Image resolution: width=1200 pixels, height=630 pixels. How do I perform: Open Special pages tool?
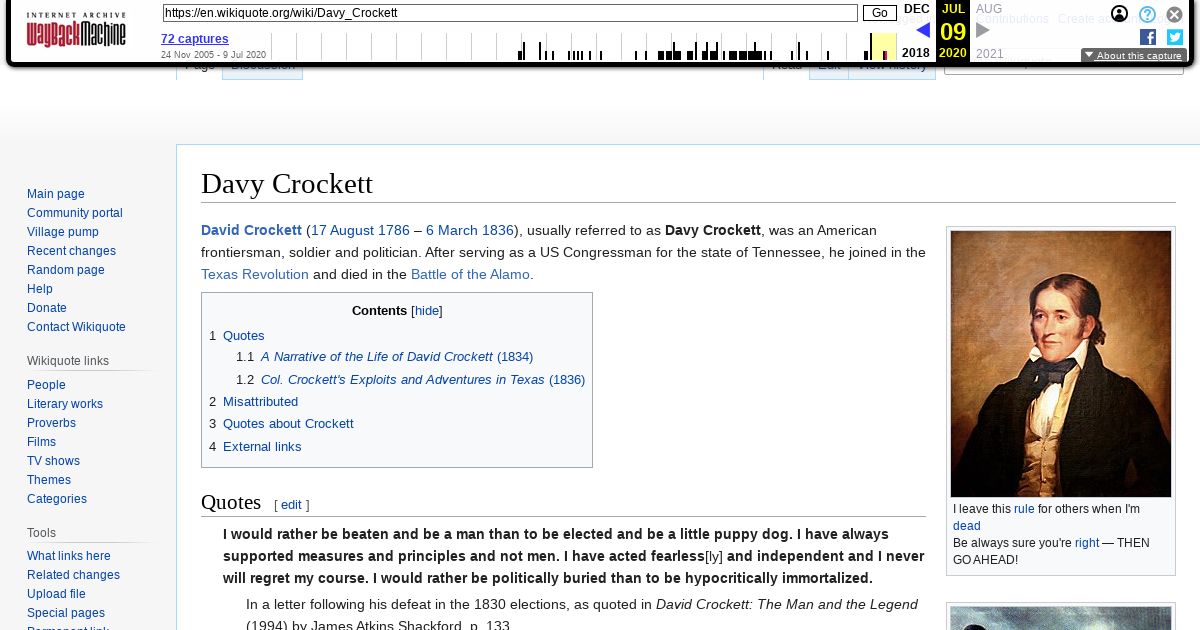tap(66, 613)
